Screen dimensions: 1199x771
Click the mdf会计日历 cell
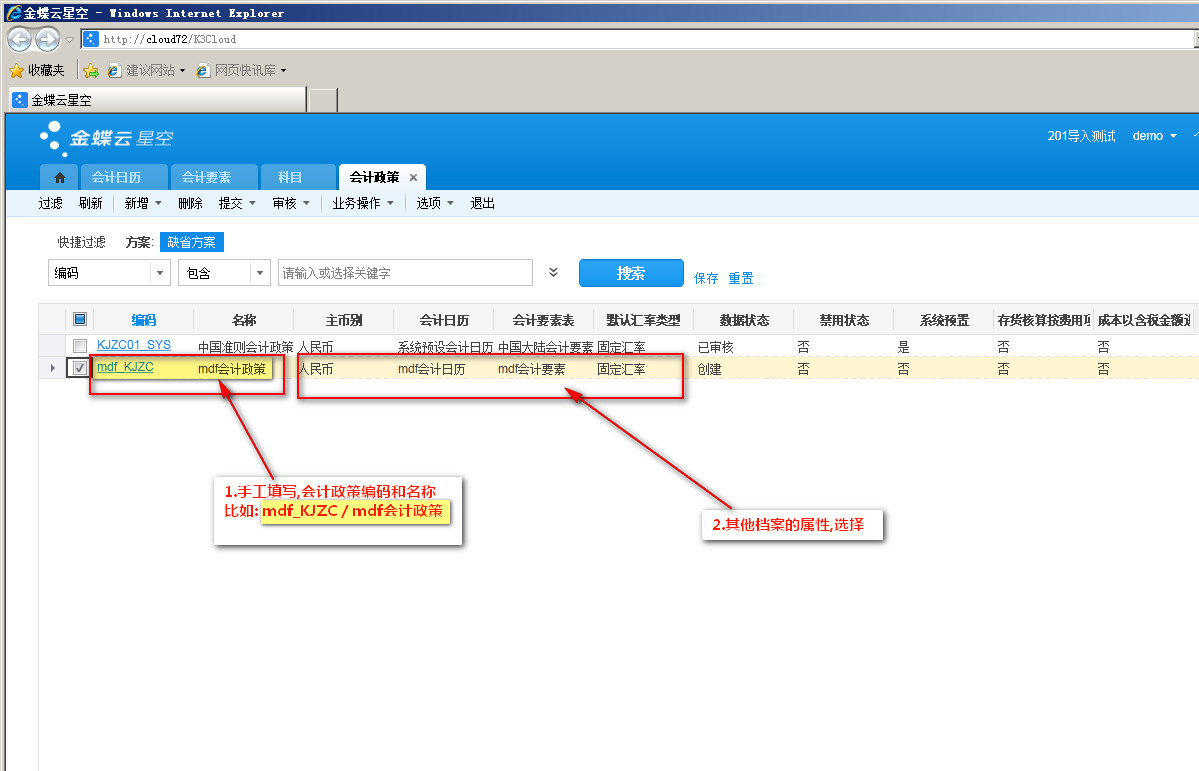click(x=431, y=369)
